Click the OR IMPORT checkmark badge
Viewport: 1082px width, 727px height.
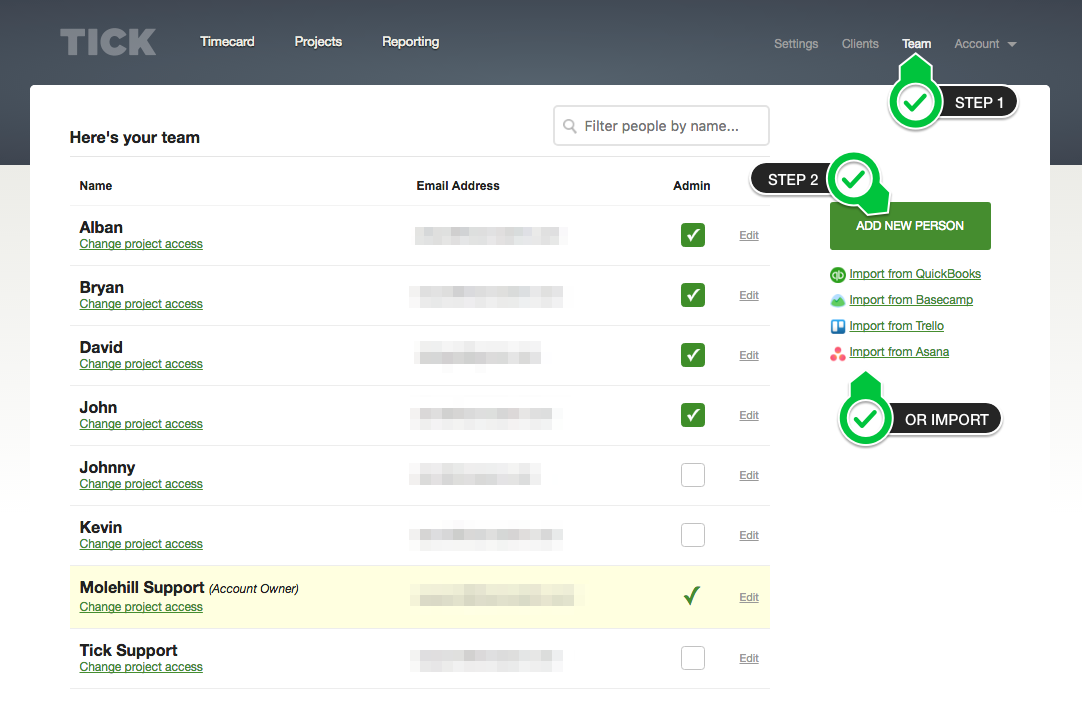coord(865,418)
